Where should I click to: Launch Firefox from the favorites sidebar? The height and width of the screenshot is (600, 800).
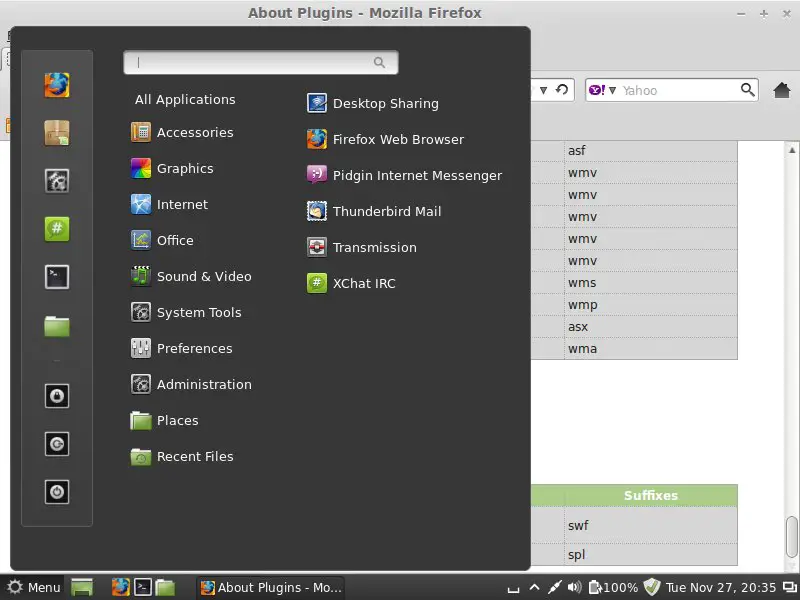57,85
